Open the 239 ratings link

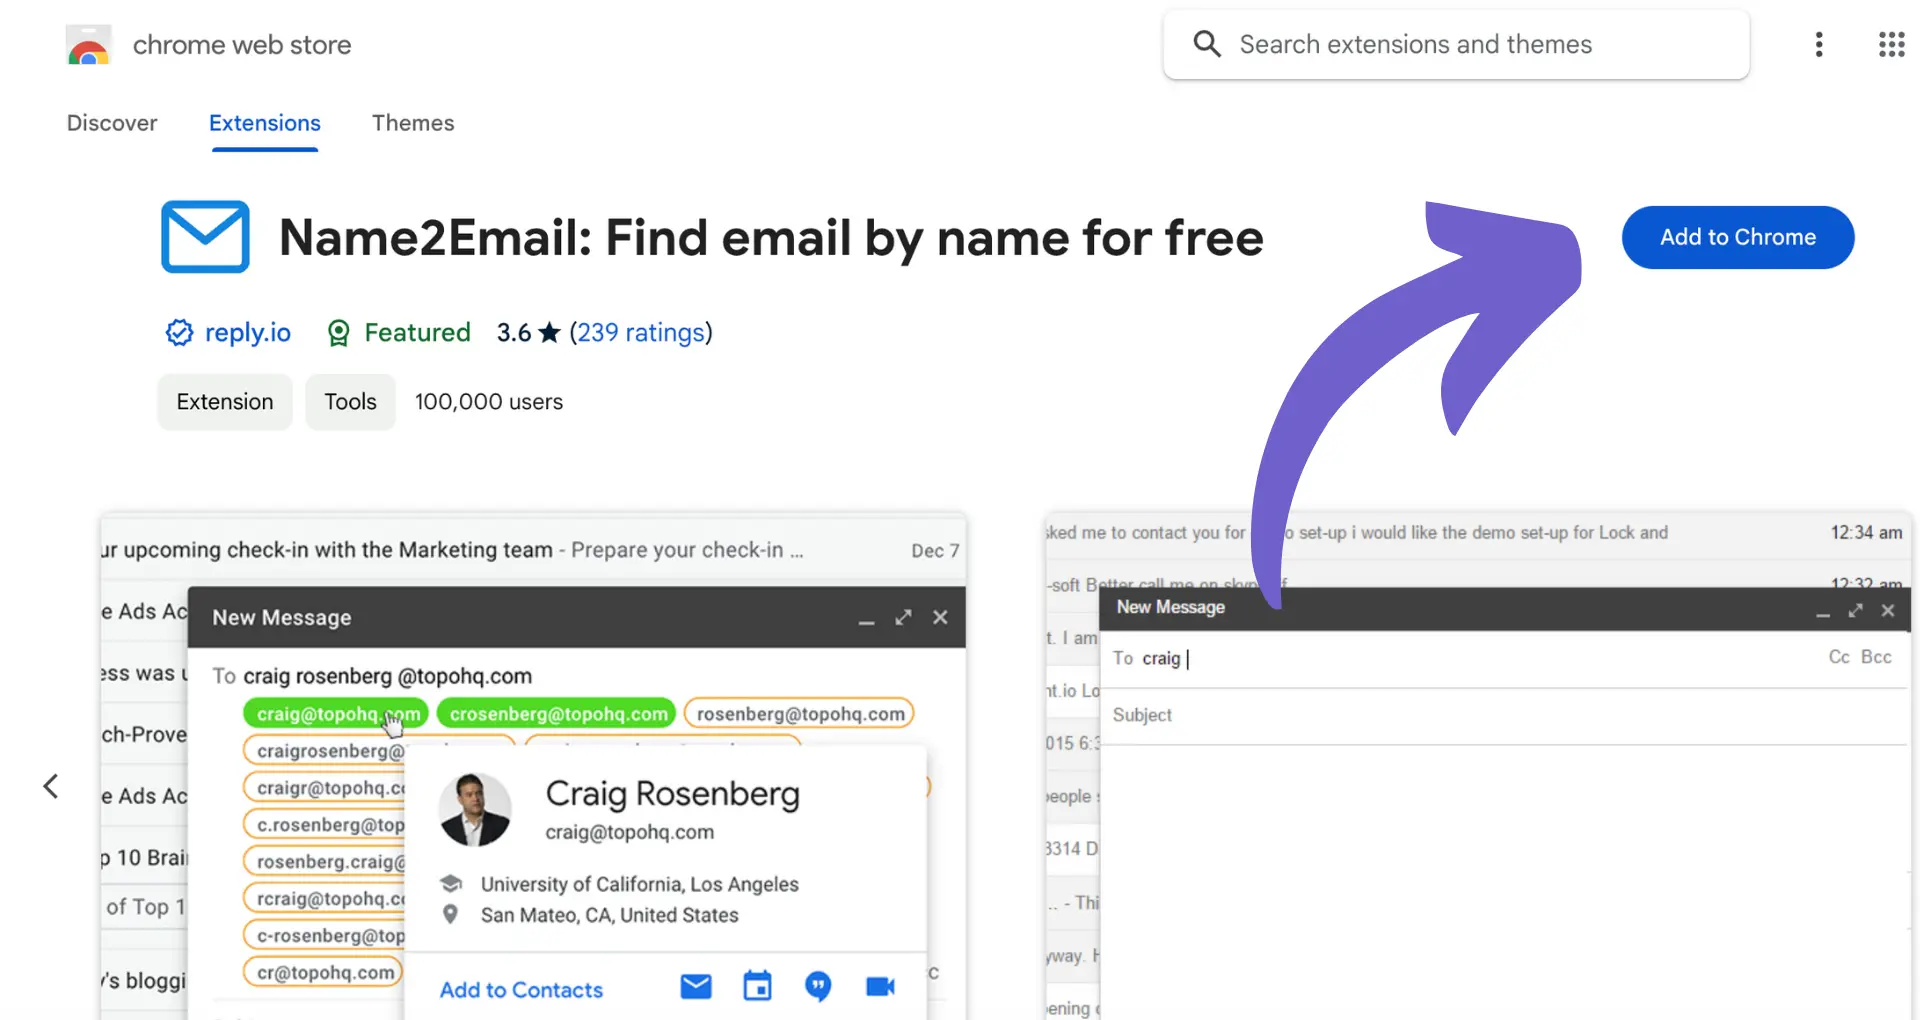coord(641,332)
